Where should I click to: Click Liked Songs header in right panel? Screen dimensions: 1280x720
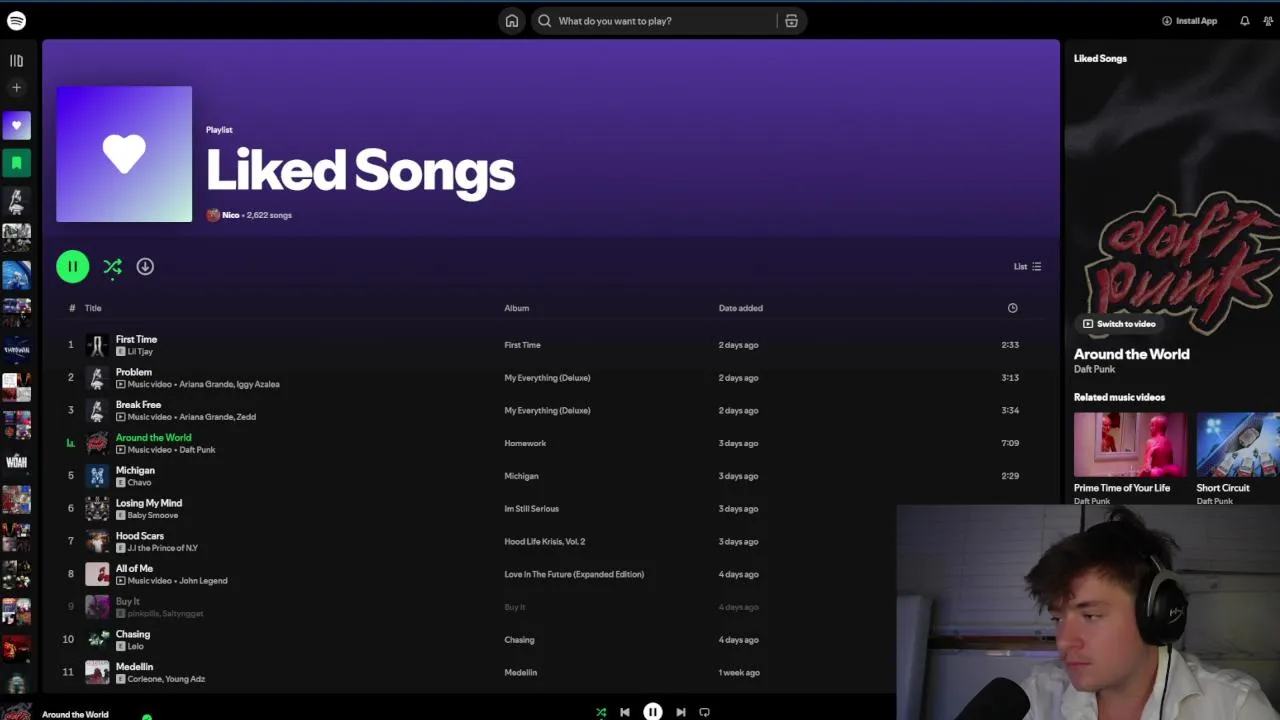click(1100, 58)
